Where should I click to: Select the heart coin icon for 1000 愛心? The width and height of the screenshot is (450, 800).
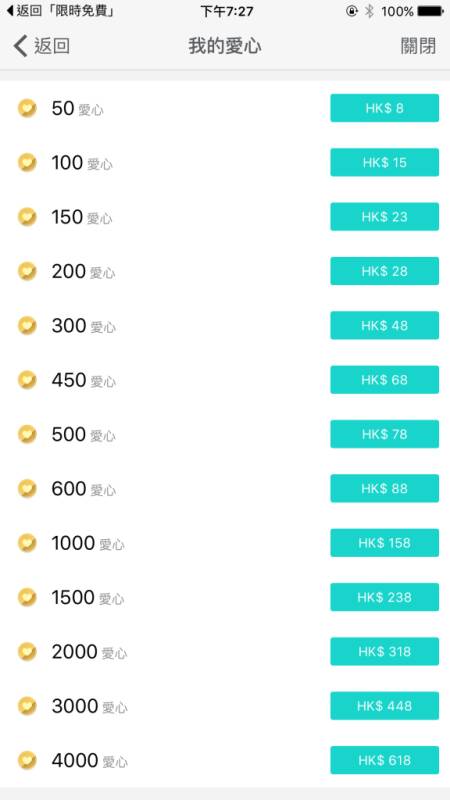[x=27, y=543]
